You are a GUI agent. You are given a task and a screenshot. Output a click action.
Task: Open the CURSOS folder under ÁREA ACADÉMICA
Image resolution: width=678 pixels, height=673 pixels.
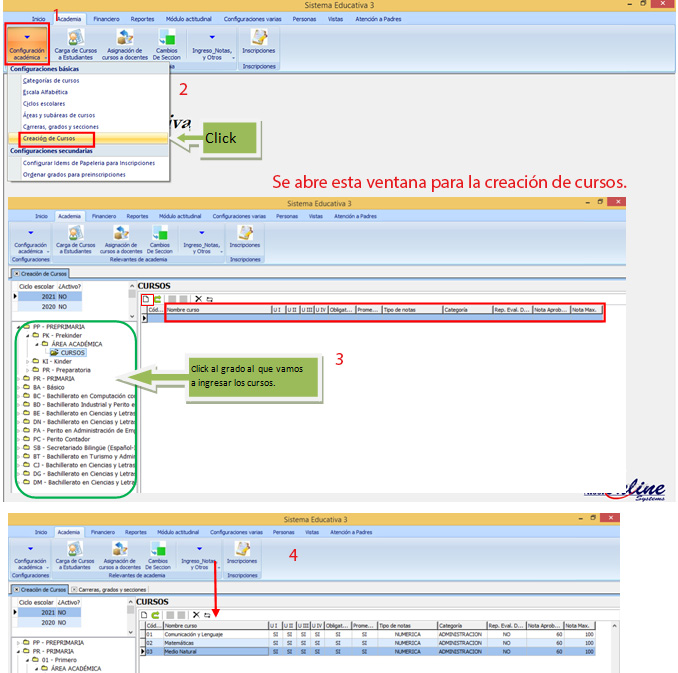coord(71,352)
